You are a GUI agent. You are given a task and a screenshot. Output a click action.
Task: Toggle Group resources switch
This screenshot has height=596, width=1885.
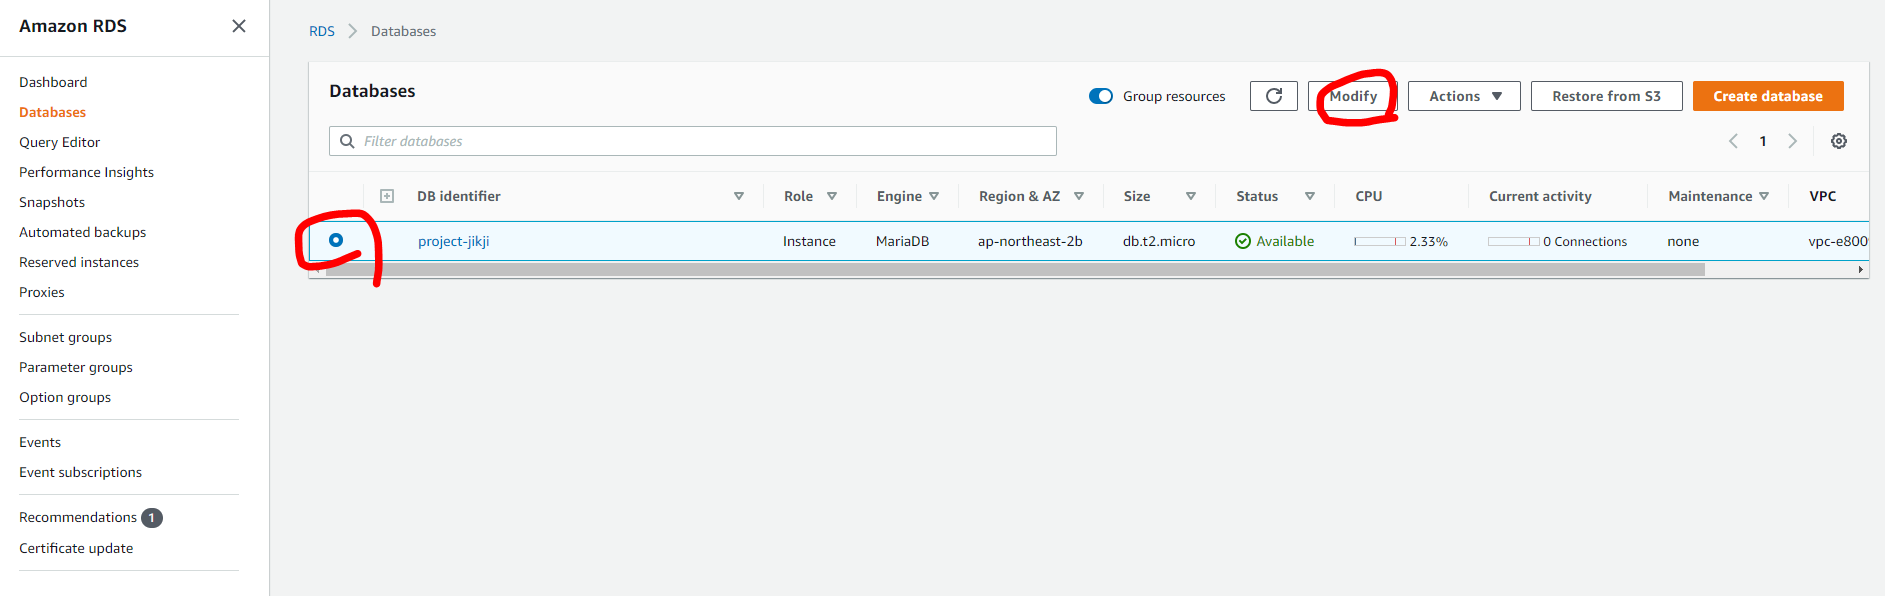pos(1101,96)
